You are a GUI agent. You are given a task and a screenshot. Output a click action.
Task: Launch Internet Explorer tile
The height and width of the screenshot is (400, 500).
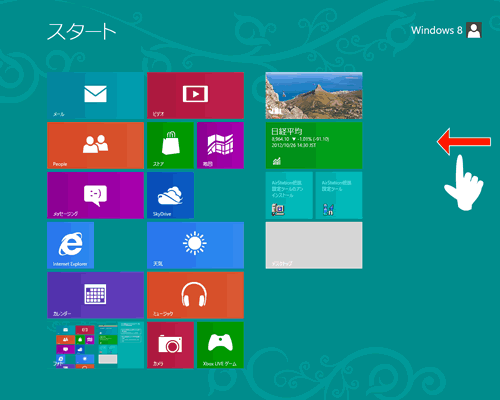tap(70, 245)
